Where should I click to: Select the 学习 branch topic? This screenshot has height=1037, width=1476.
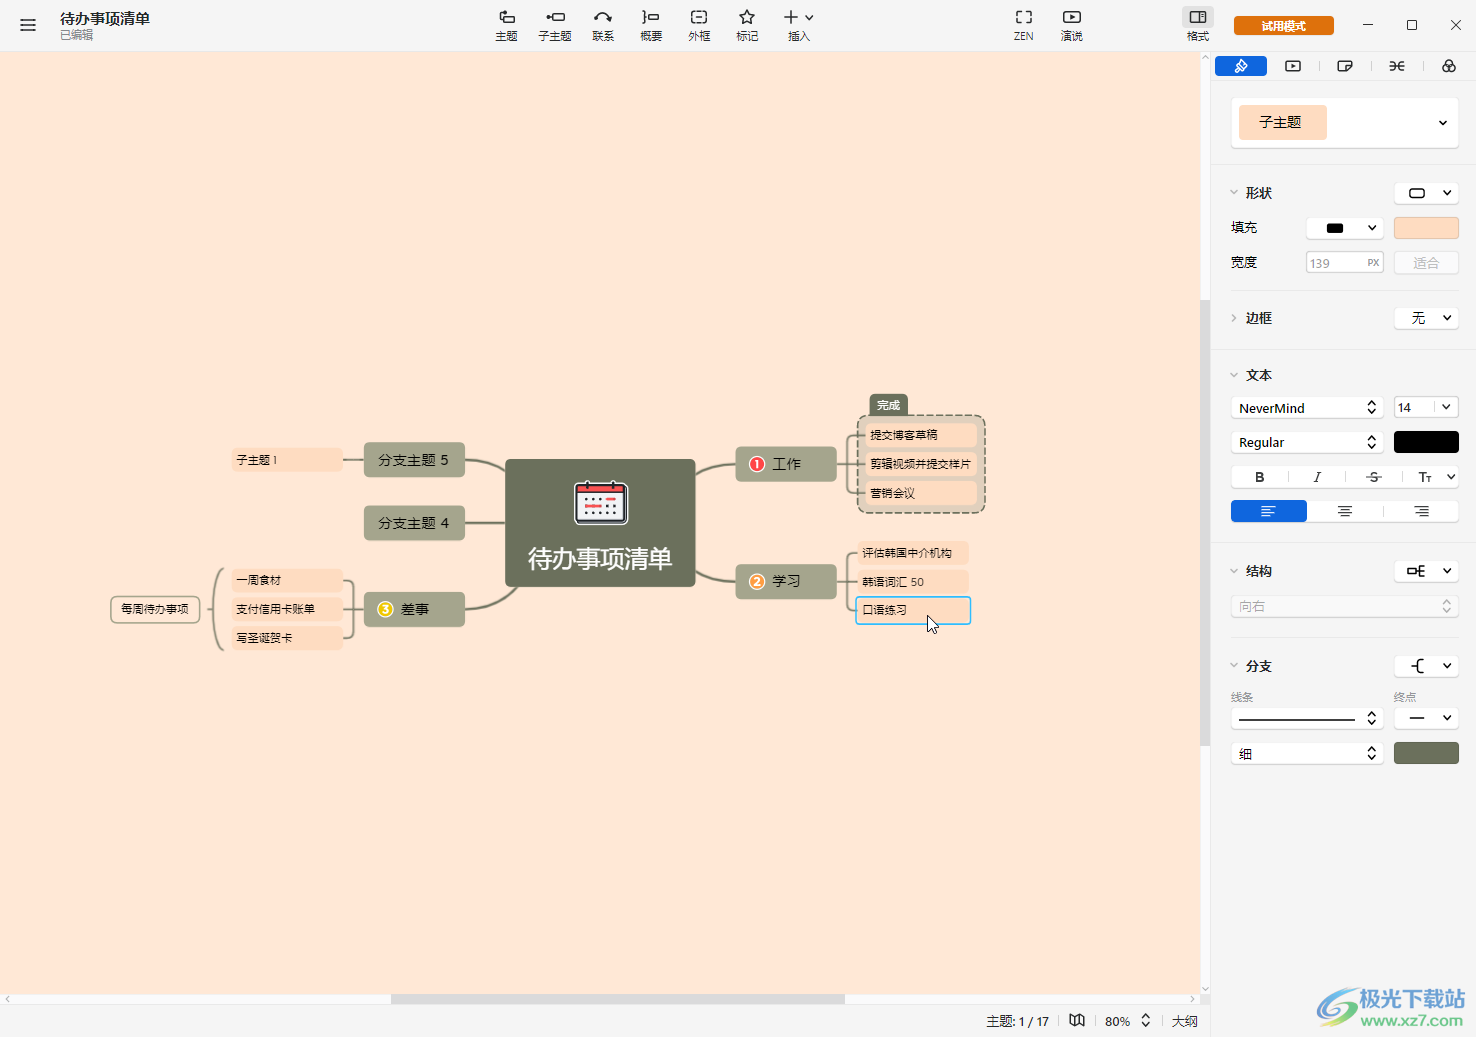pyautogui.click(x=786, y=581)
